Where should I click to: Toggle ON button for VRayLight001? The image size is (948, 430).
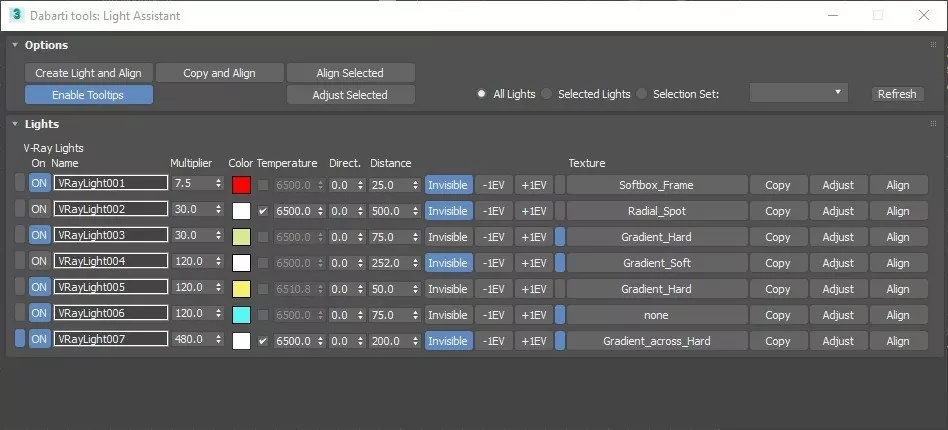point(39,185)
